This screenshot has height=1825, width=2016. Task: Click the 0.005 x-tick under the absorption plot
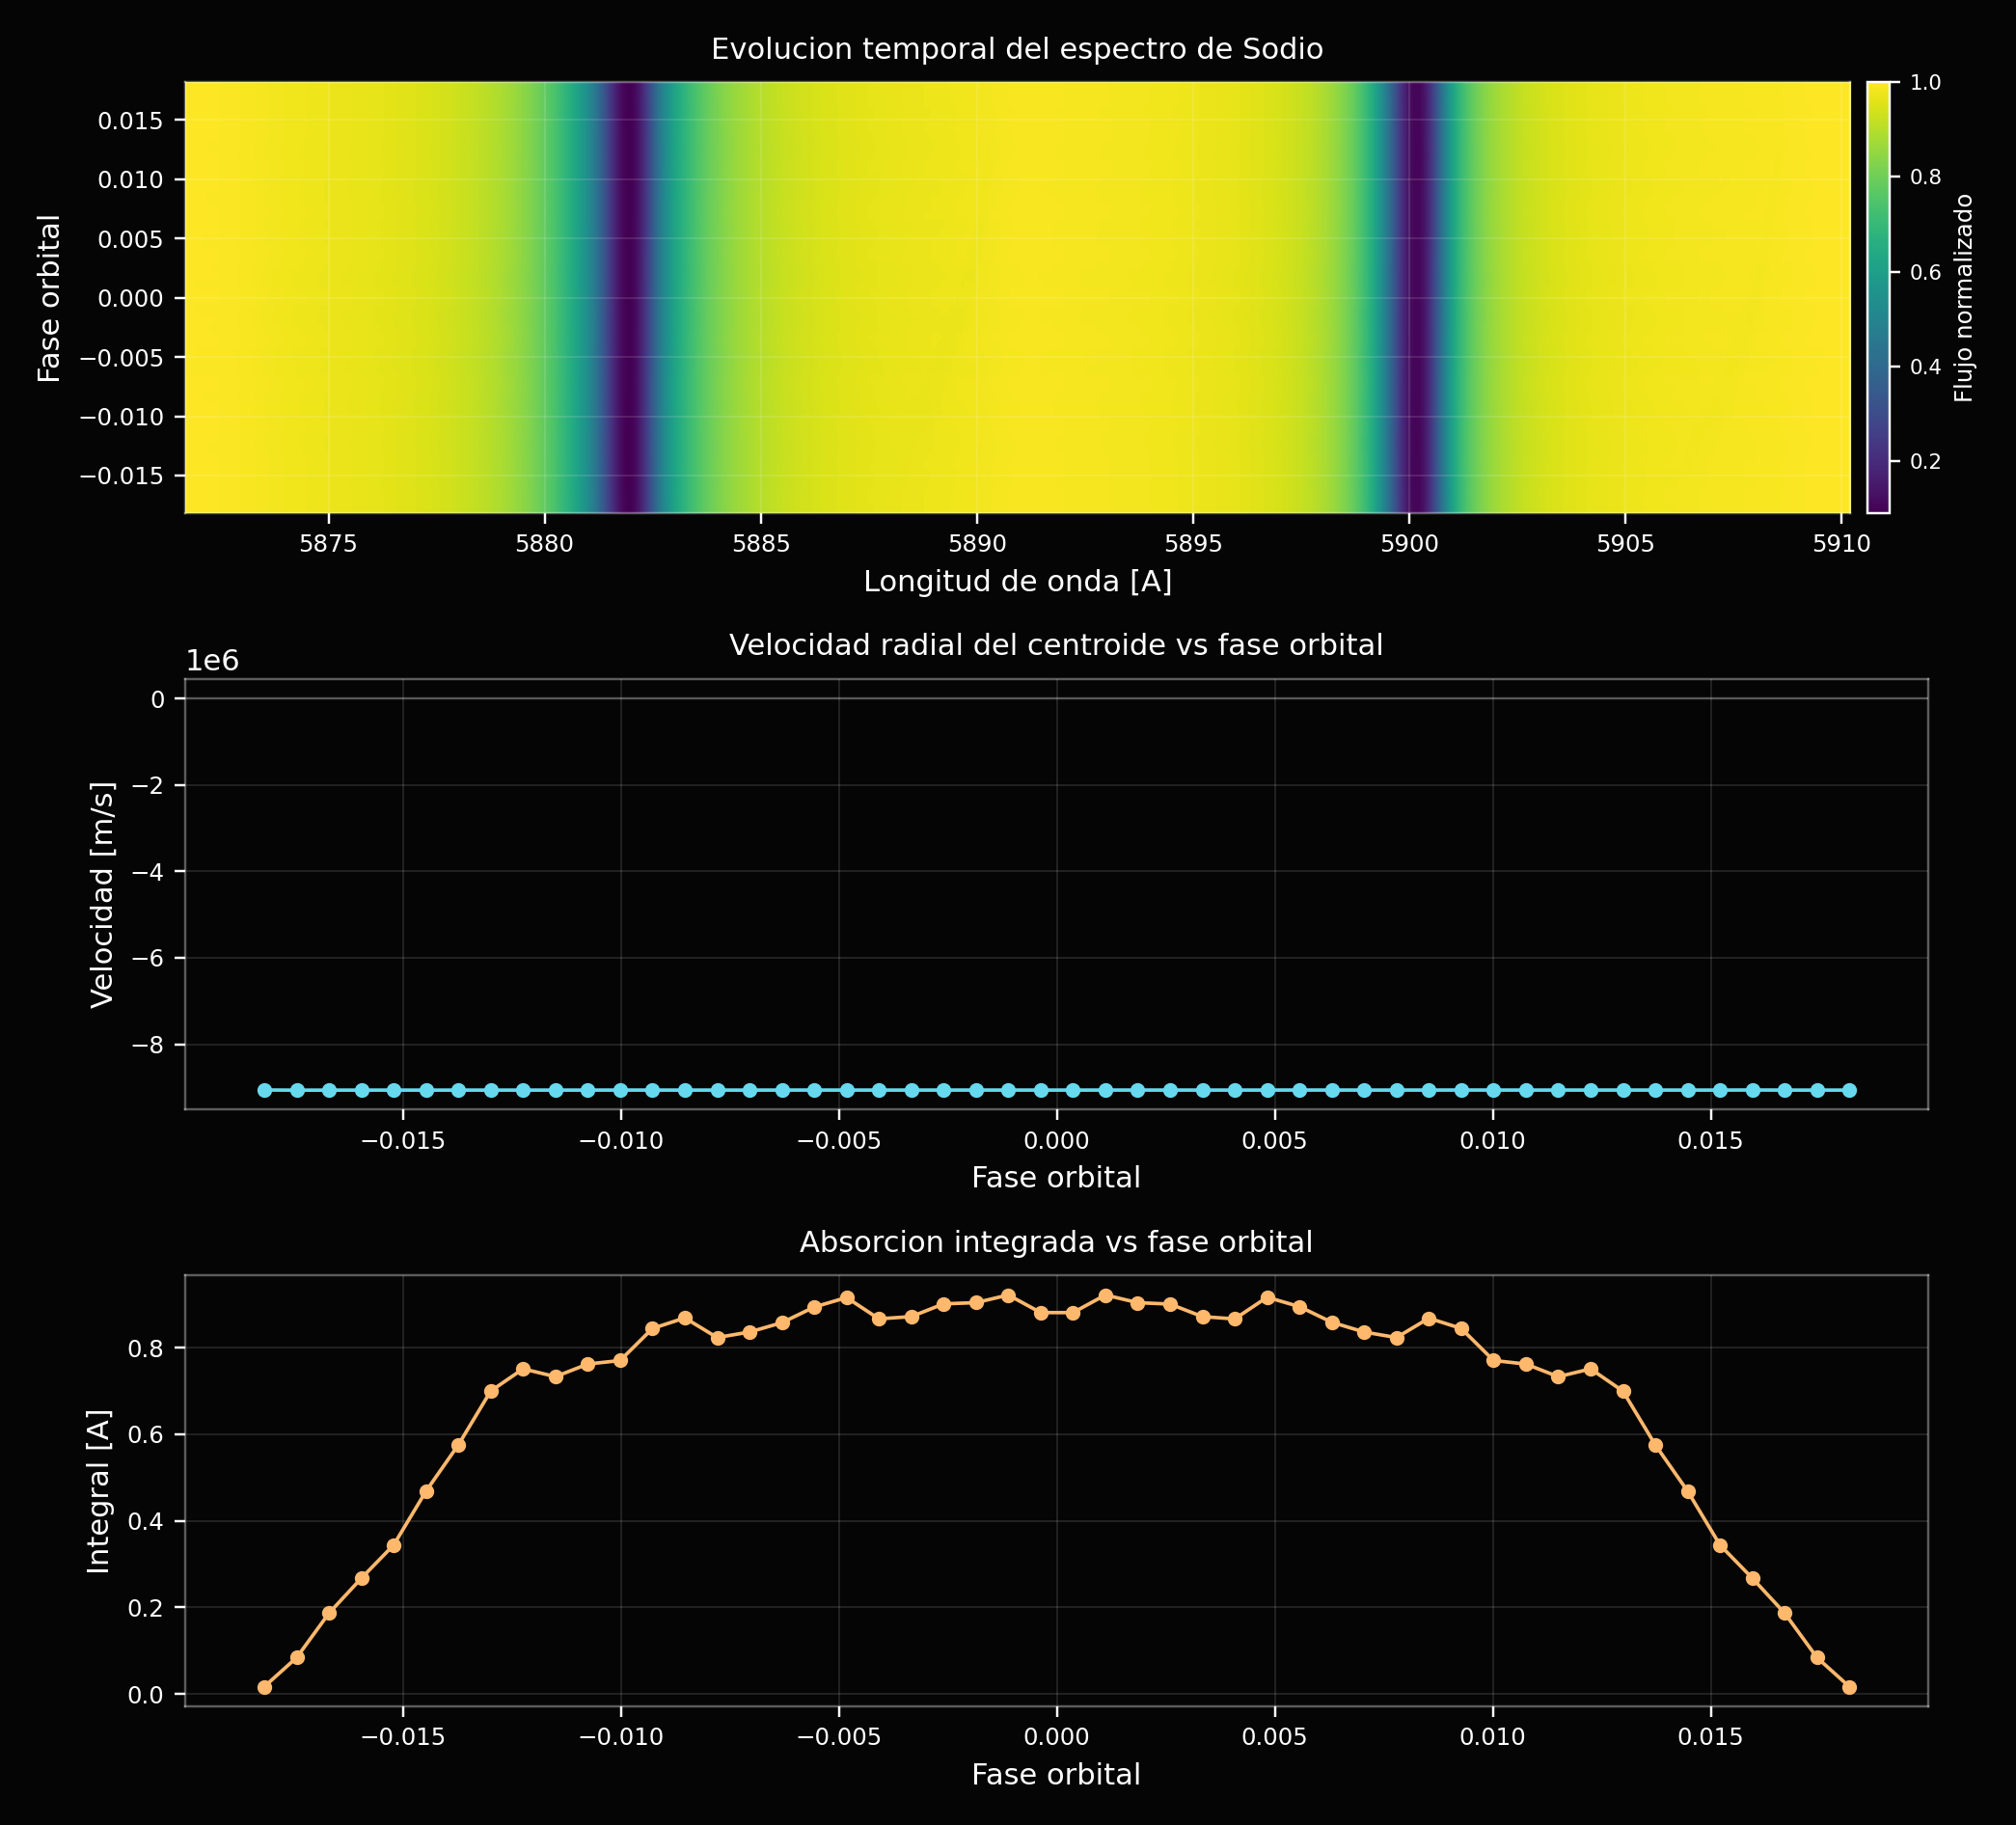pyautogui.click(x=1275, y=1738)
